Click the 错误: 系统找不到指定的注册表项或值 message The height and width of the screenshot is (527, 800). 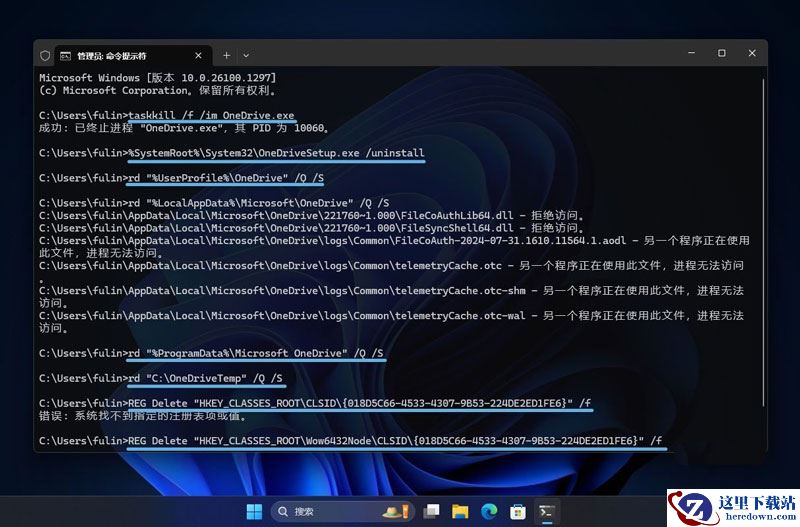pyautogui.click(x=143, y=416)
